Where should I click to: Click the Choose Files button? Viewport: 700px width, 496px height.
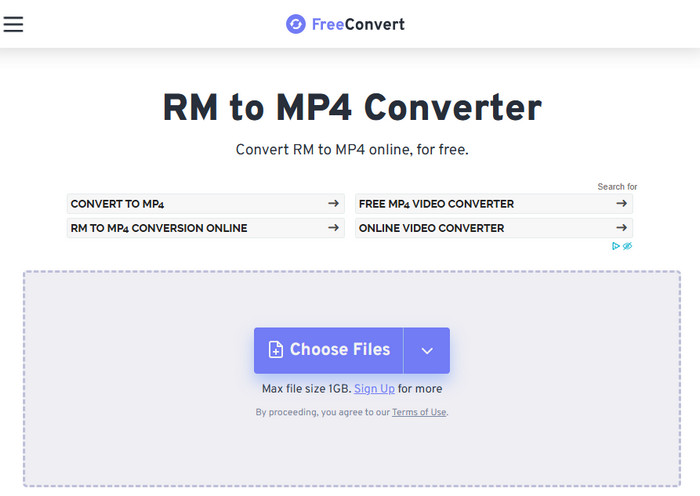329,350
